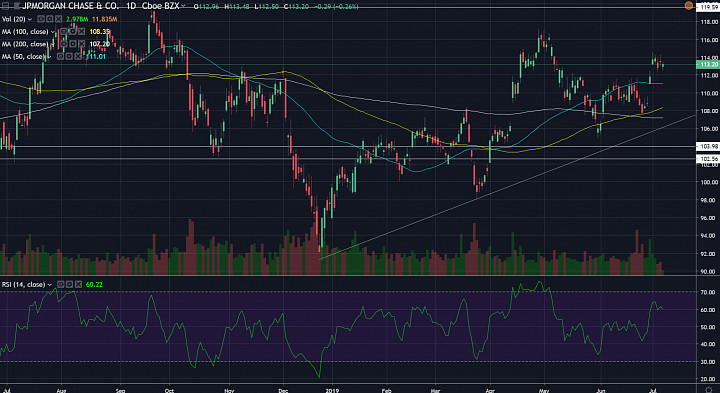720x393 pixels.
Task: Click the volume value 2.978M
Action: pos(77,19)
